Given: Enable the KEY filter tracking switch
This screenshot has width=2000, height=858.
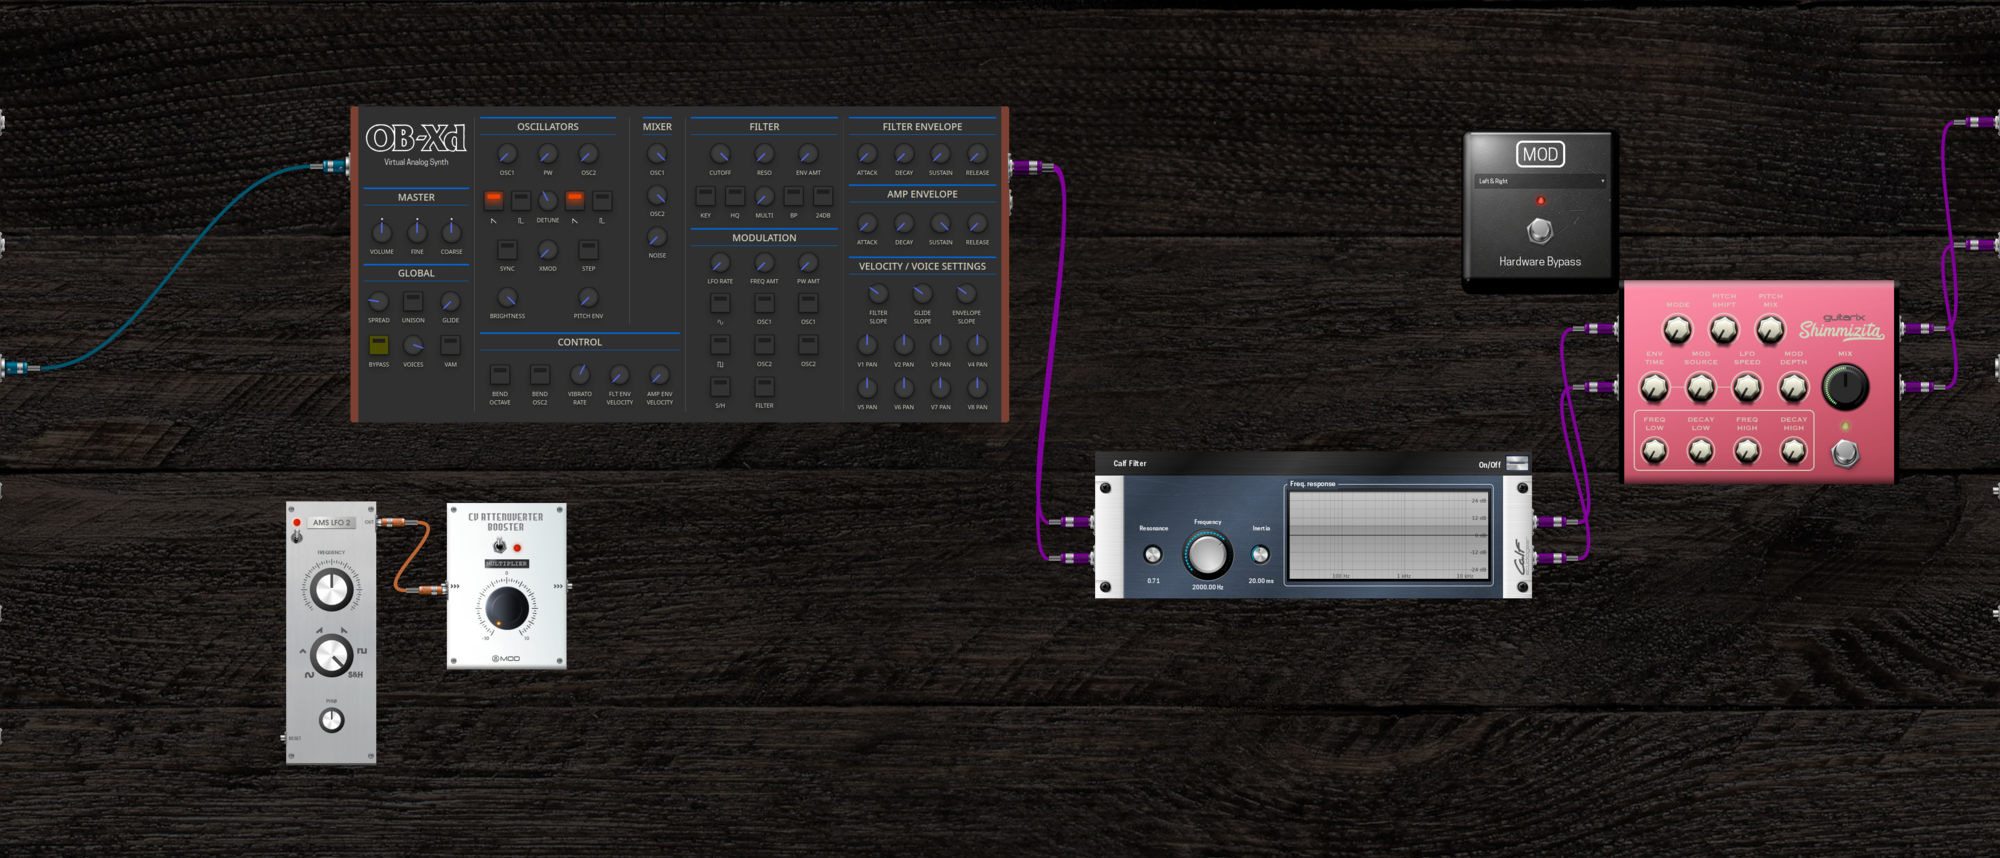Looking at the screenshot, I should (x=706, y=196).
